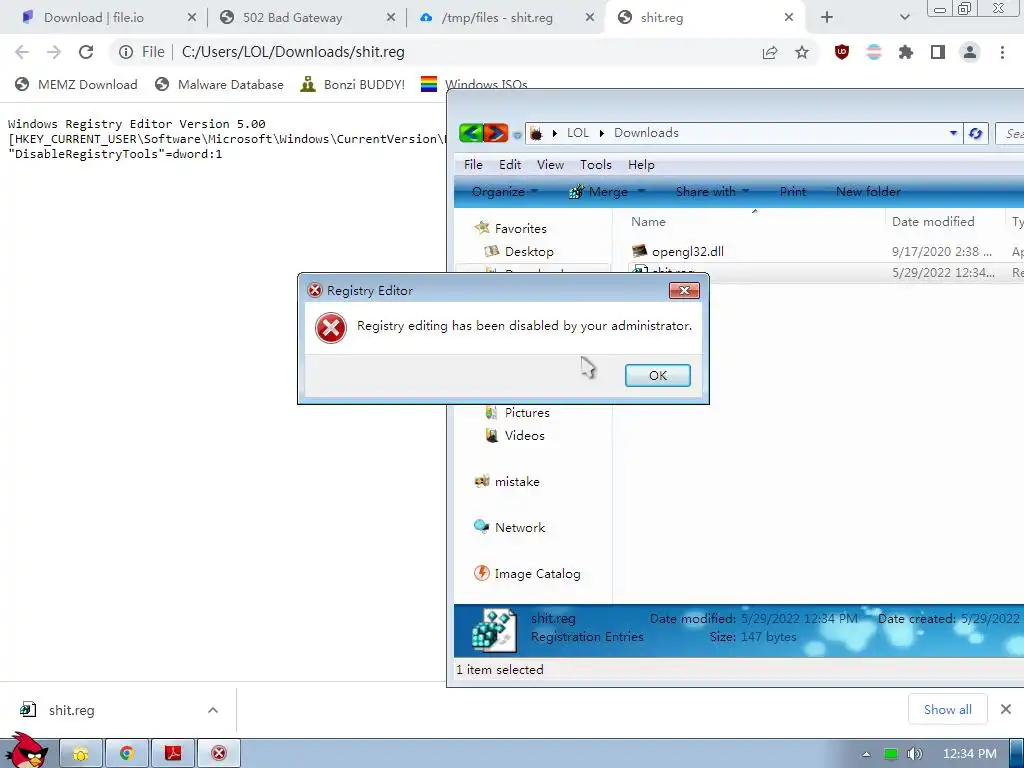The width and height of the screenshot is (1024, 768).
Task: Go back with Chrome back arrow
Action: point(22,52)
